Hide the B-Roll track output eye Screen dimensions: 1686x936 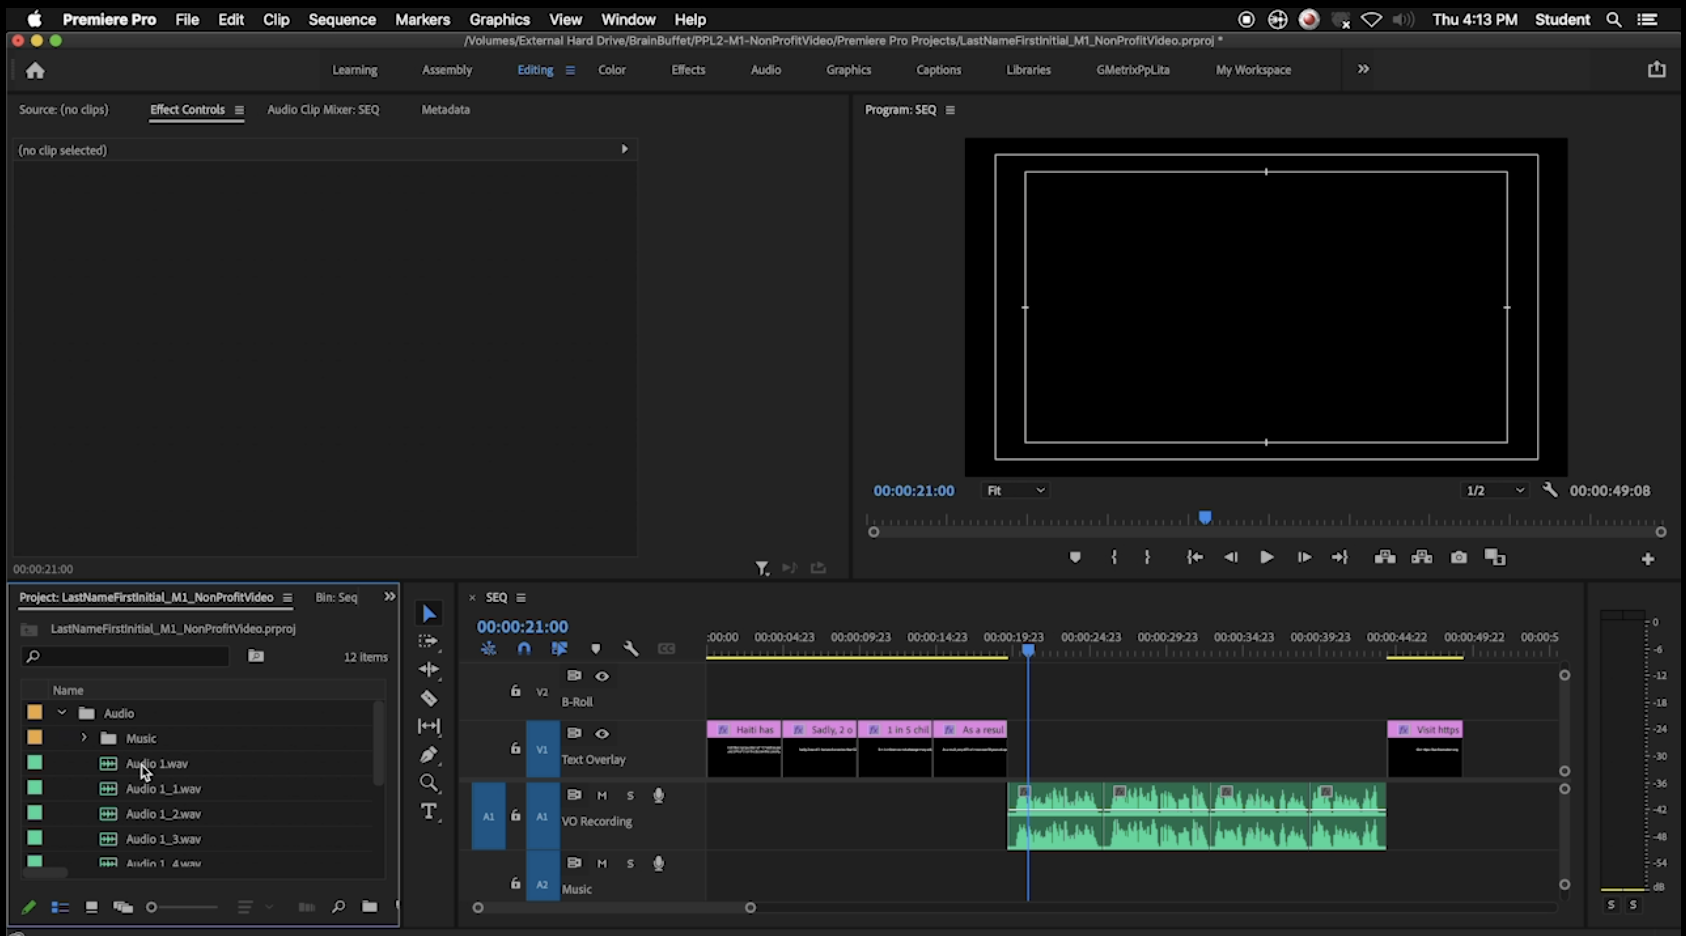tap(602, 676)
